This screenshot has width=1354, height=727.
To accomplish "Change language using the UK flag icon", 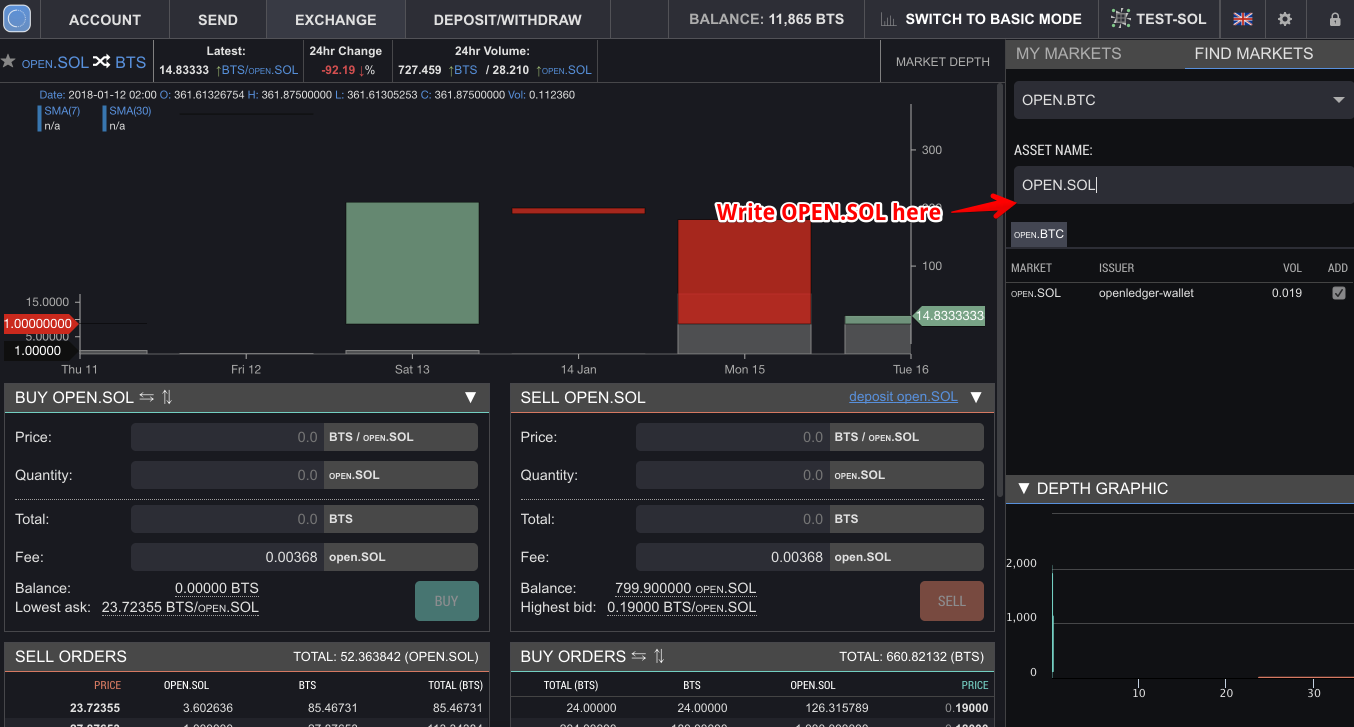I will pyautogui.click(x=1243, y=19).
